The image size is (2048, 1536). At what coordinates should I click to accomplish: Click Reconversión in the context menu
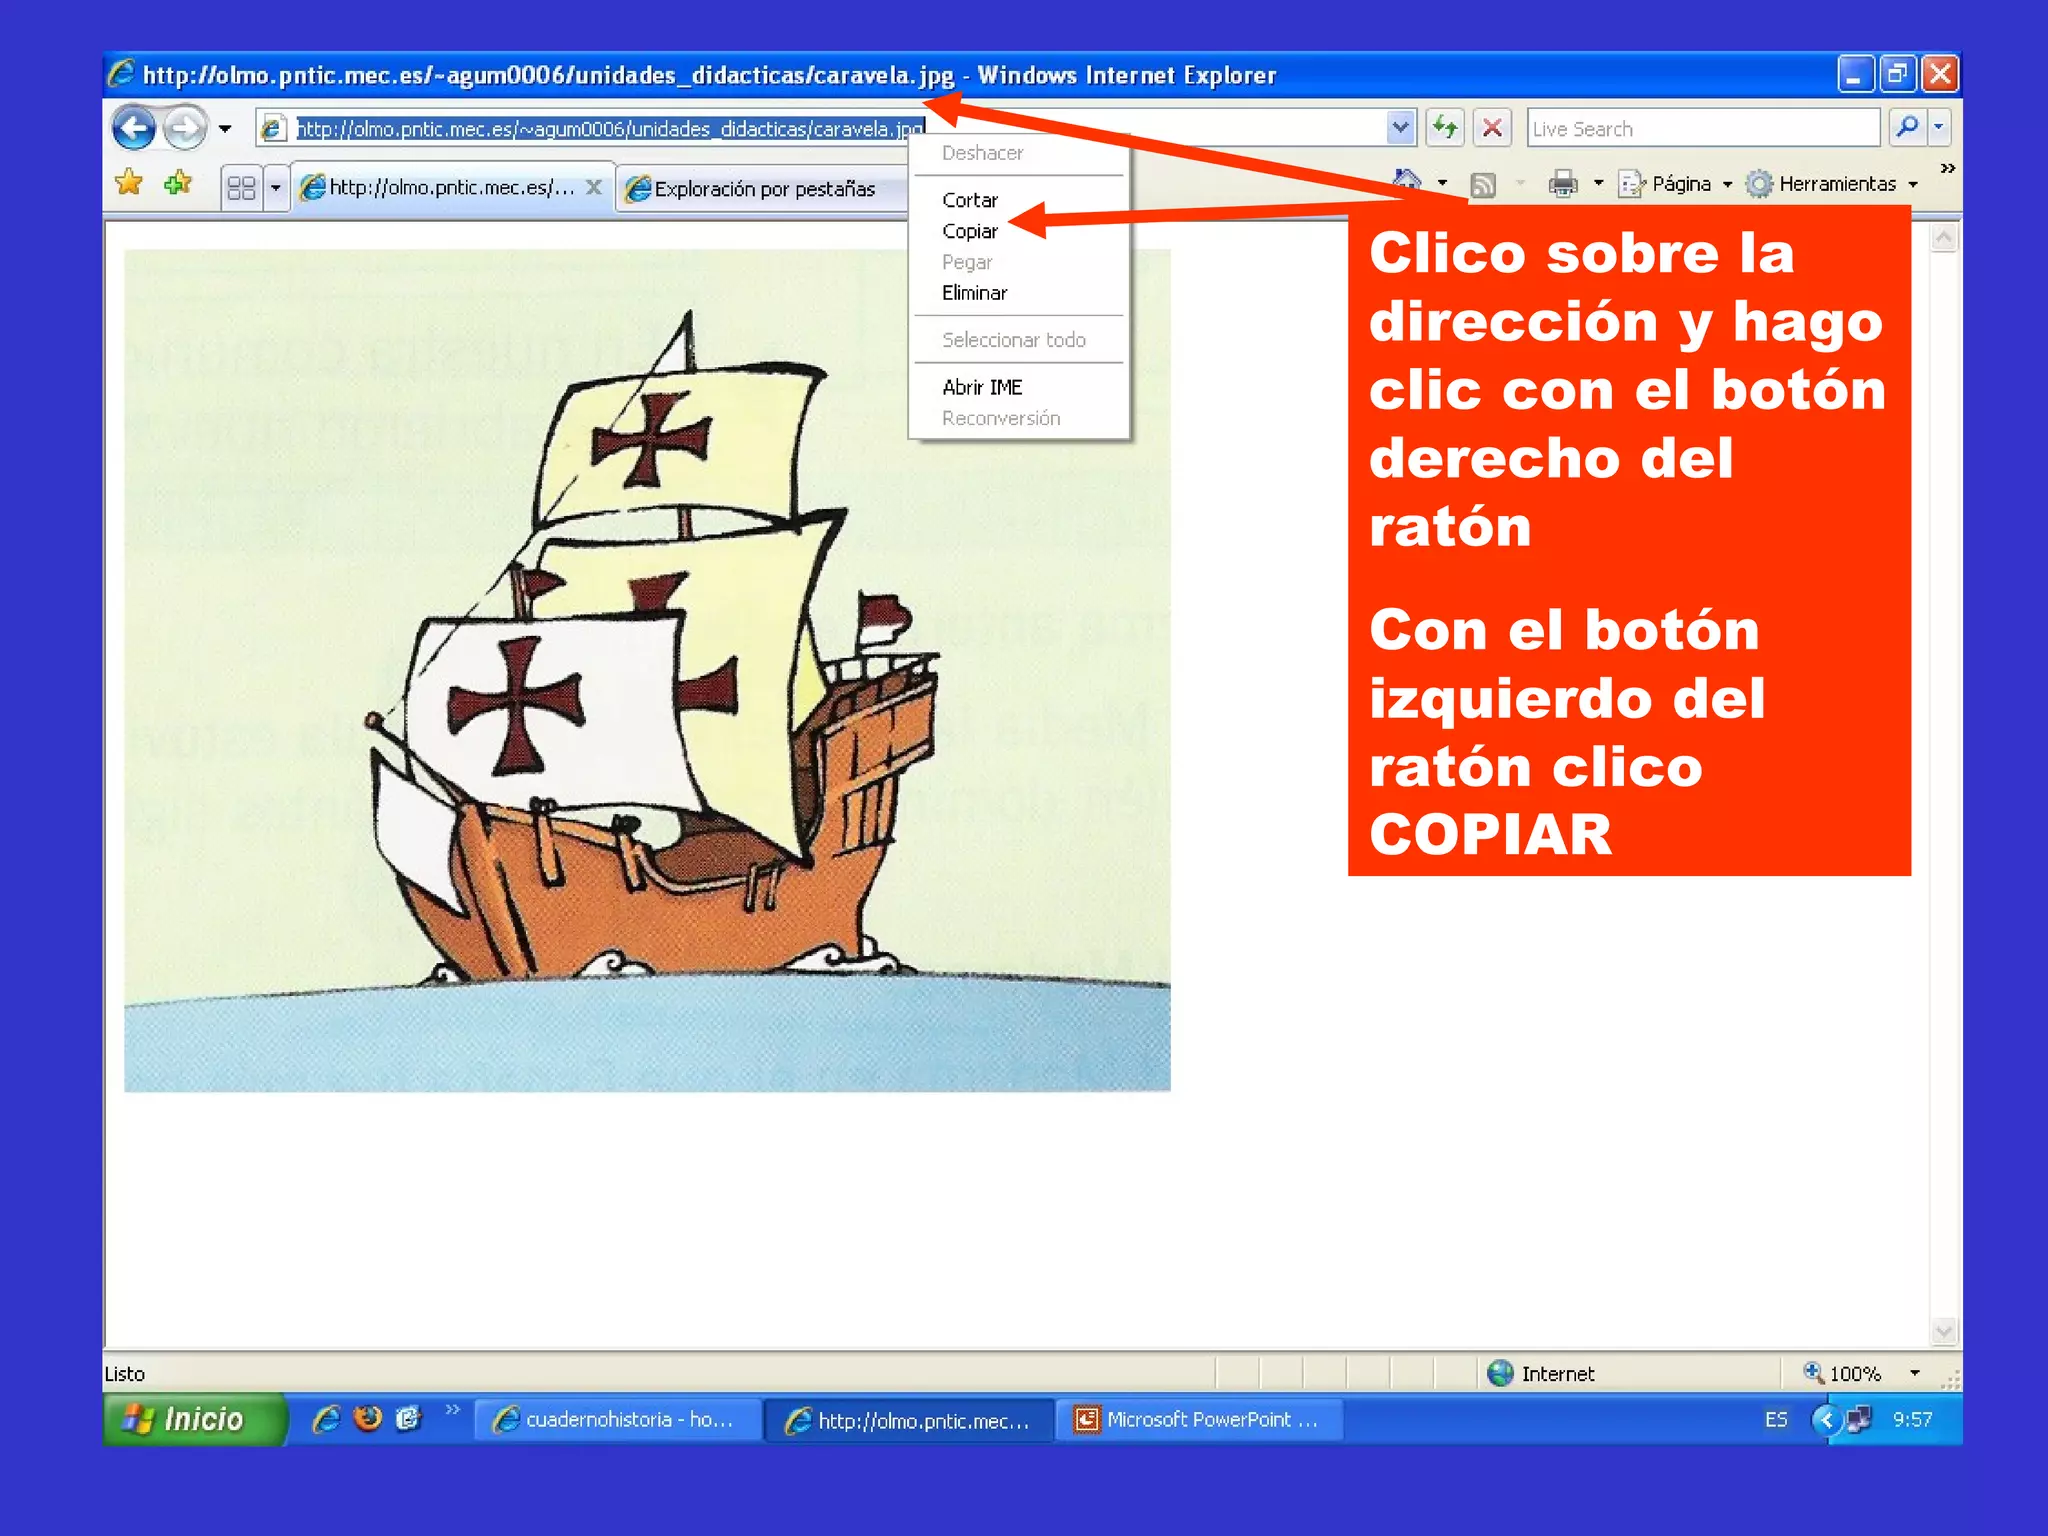[x=1019, y=418]
